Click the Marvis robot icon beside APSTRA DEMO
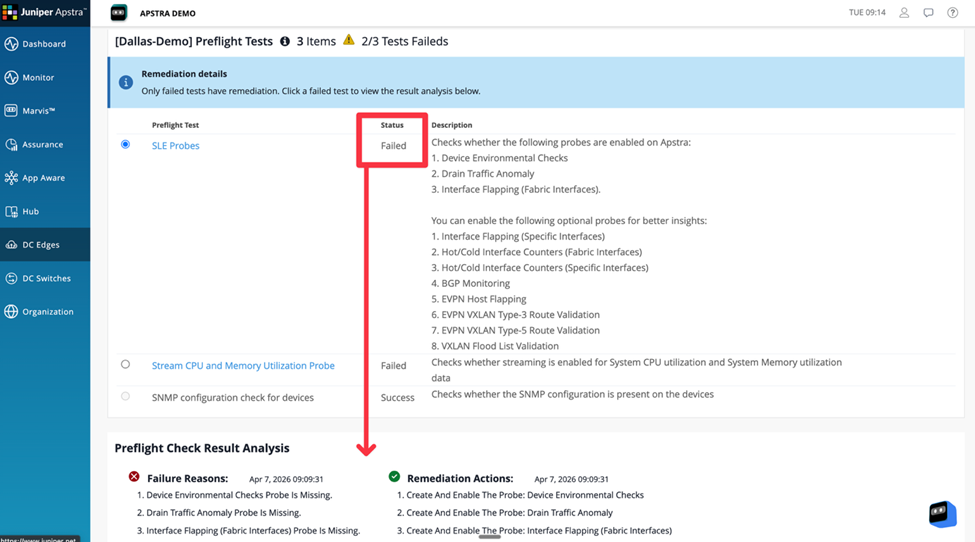Image resolution: width=975 pixels, height=542 pixels. point(119,12)
